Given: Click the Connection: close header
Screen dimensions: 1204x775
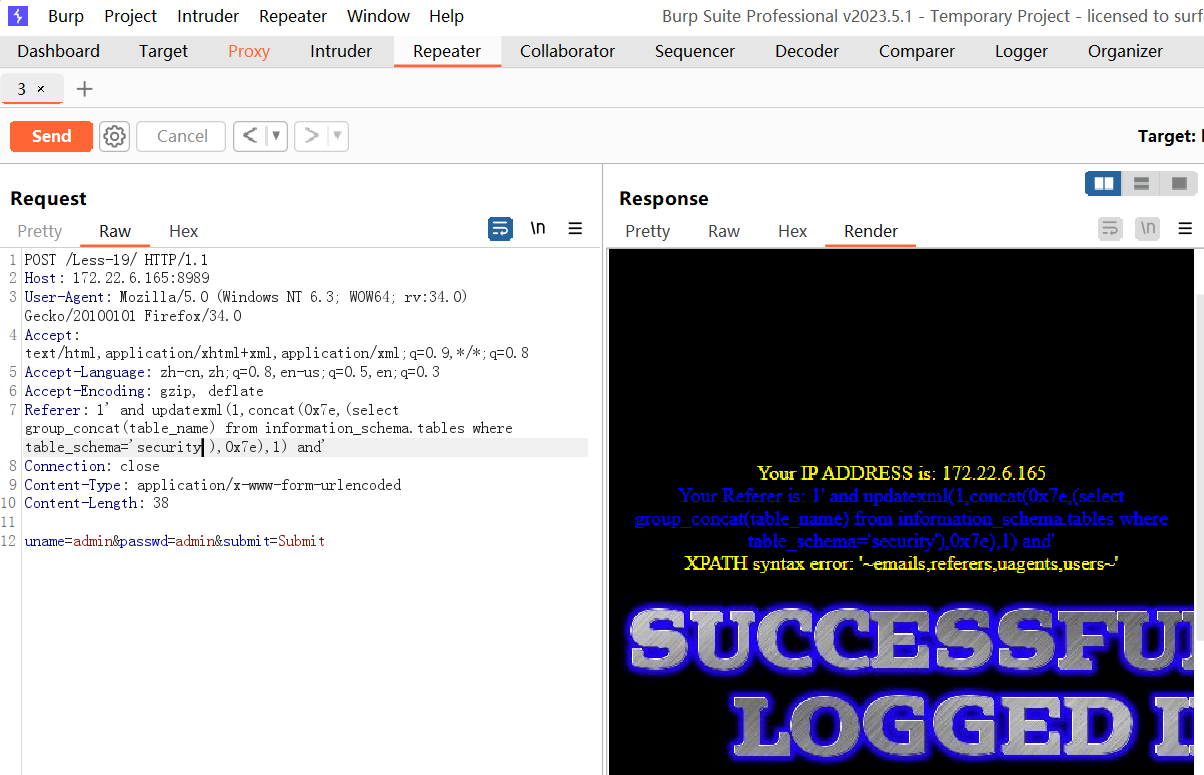Looking at the screenshot, I should (92, 466).
